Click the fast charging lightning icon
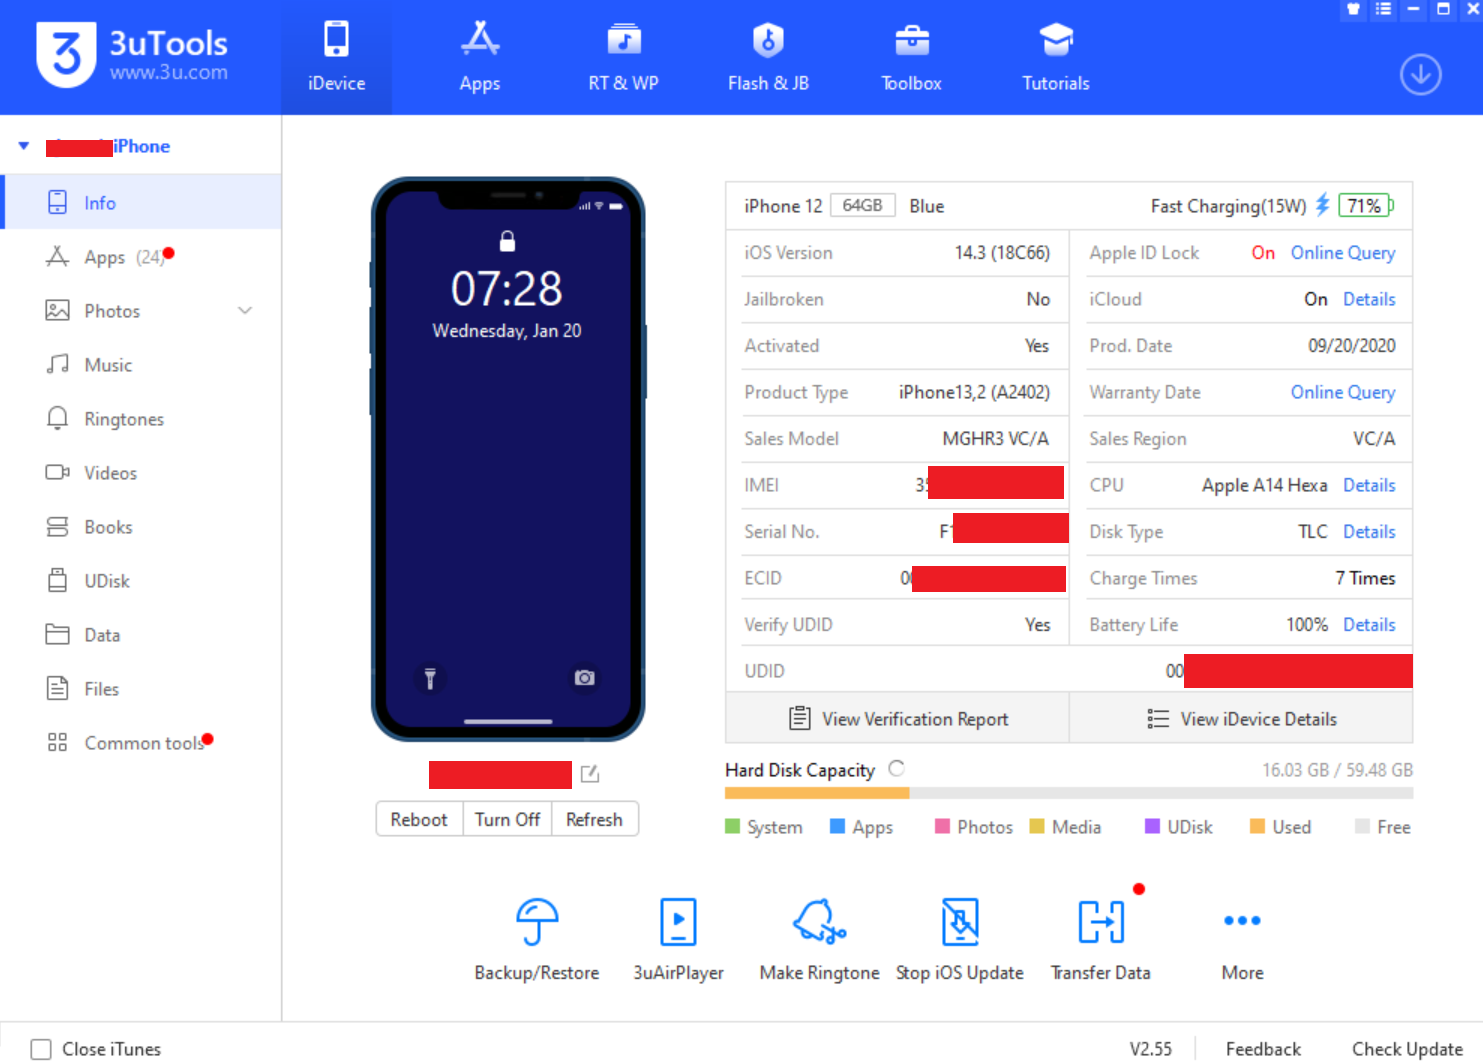This screenshot has height=1063, width=1483. (1322, 205)
